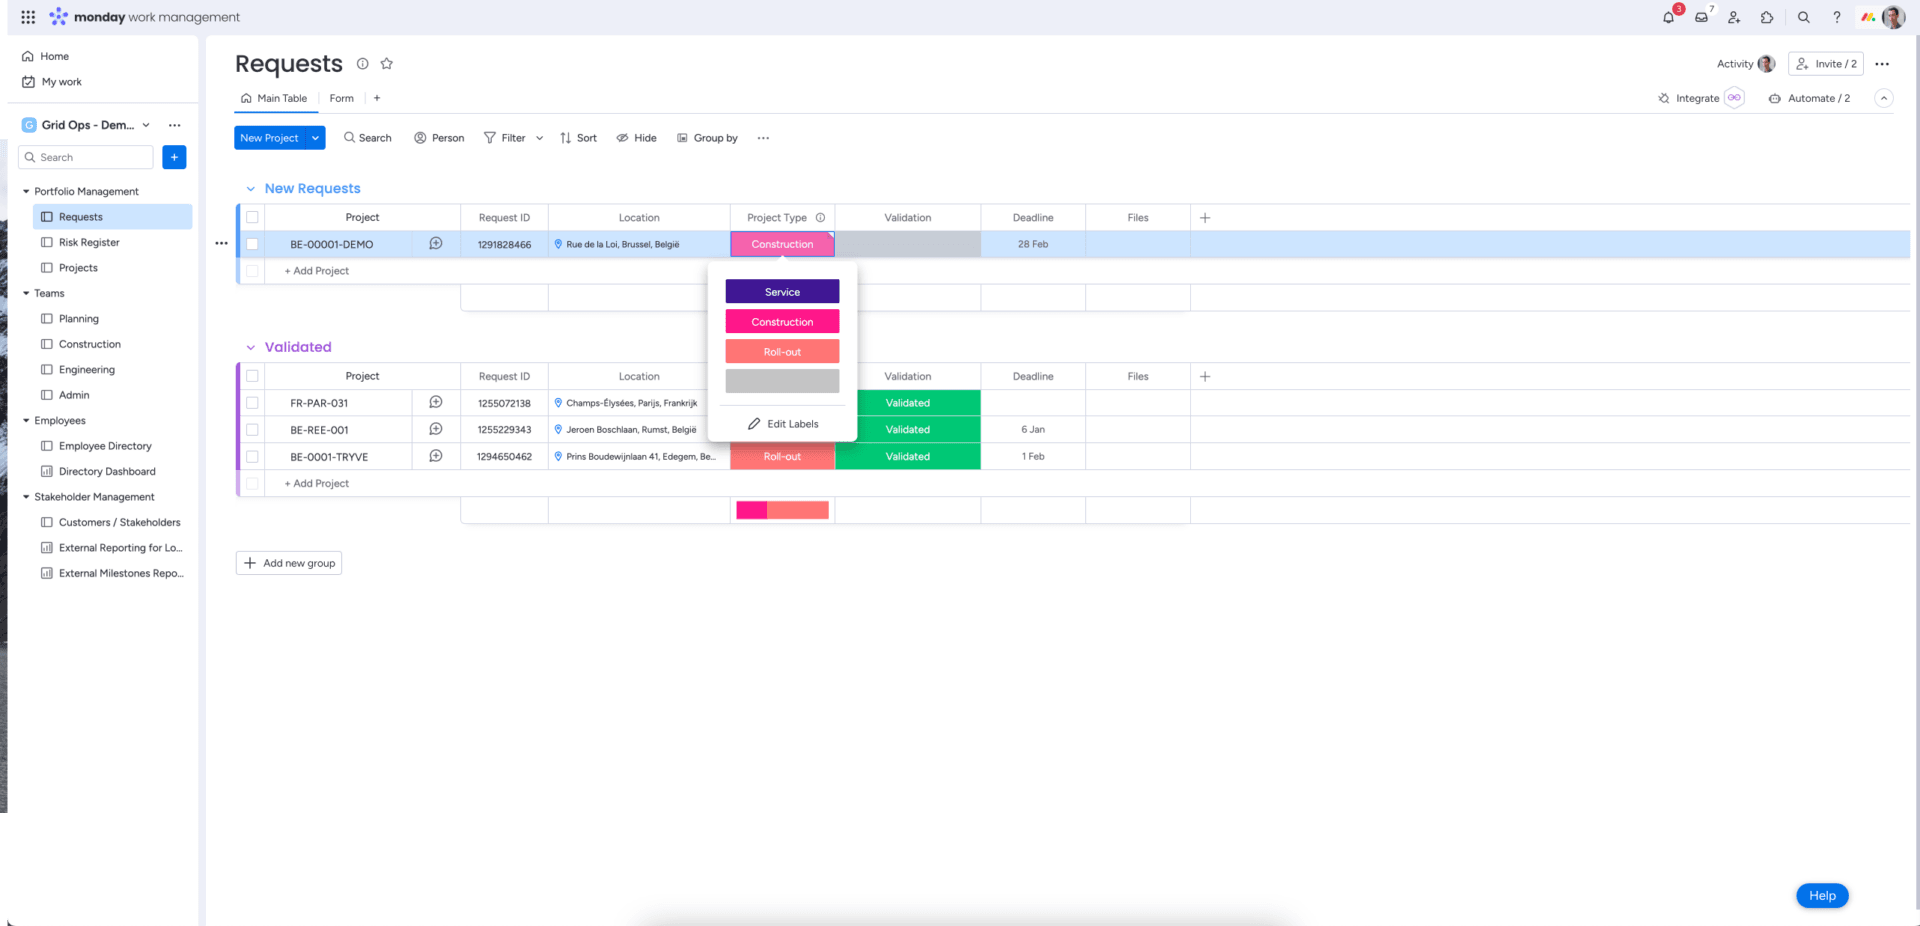Open conversation for BE-0001-TRYVE
This screenshot has width=1920, height=926.
(x=436, y=456)
